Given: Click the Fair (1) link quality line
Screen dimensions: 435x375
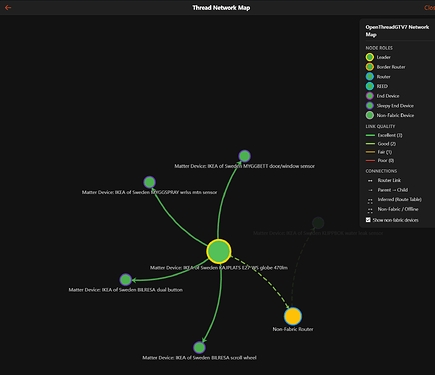Looking at the screenshot, I should (370, 152).
